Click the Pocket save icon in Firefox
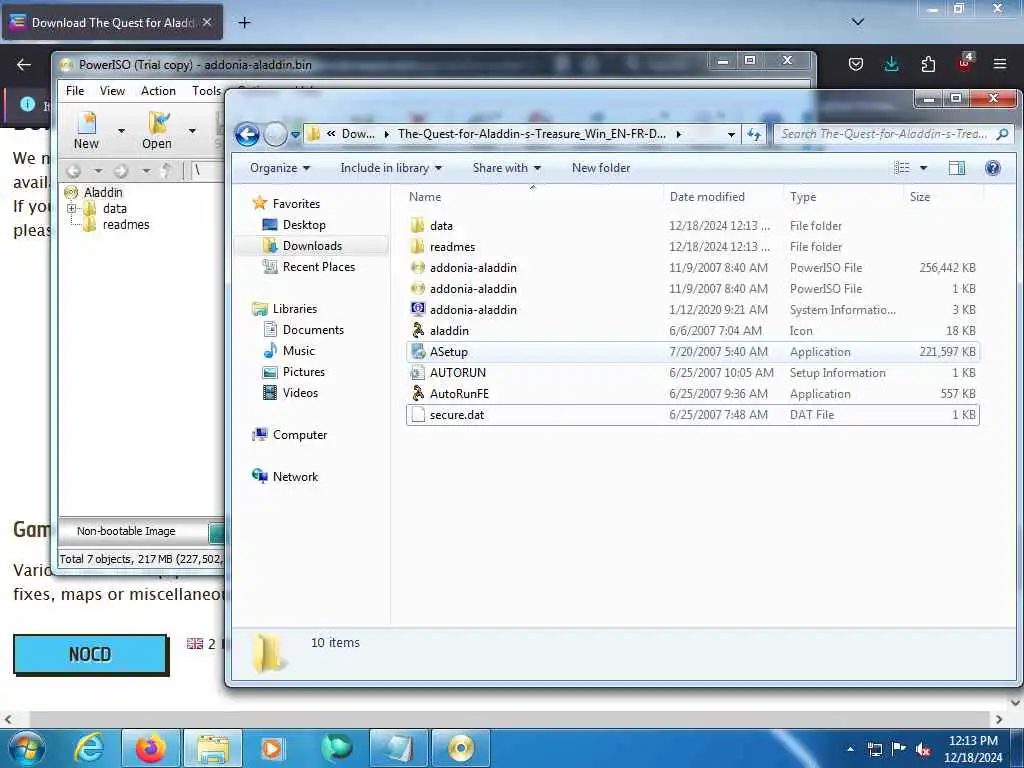 point(856,64)
